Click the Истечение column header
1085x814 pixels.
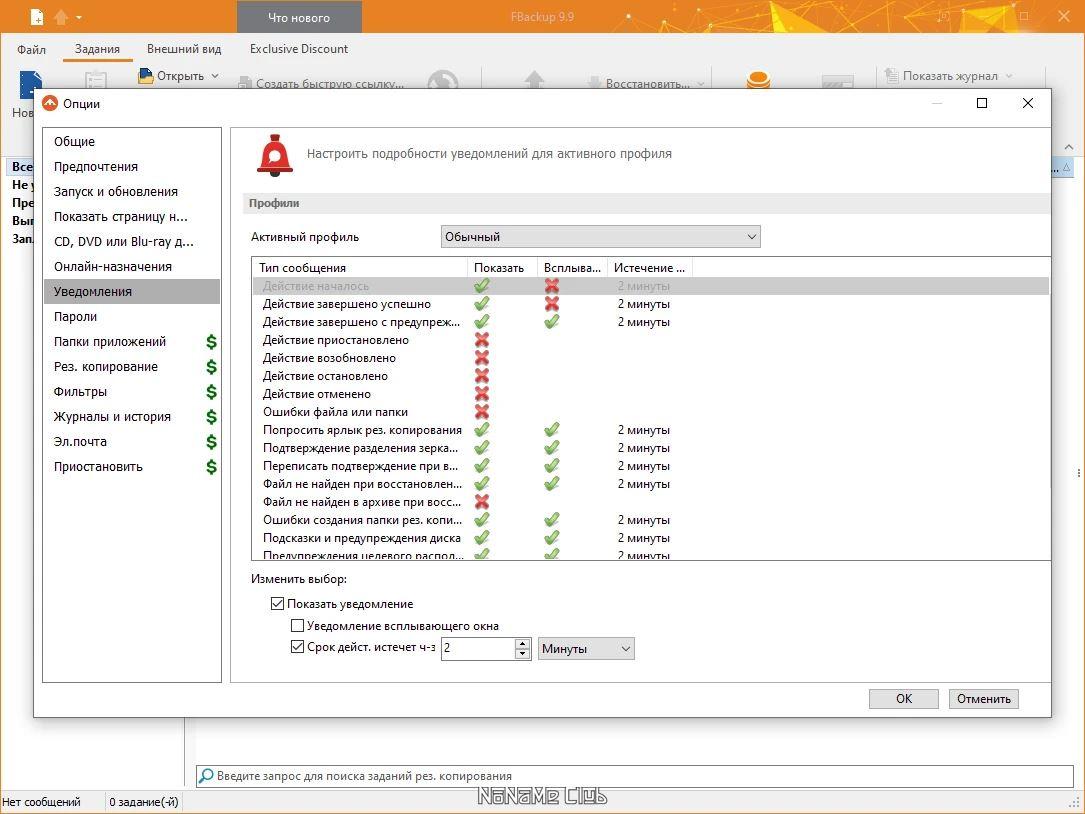click(x=649, y=268)
